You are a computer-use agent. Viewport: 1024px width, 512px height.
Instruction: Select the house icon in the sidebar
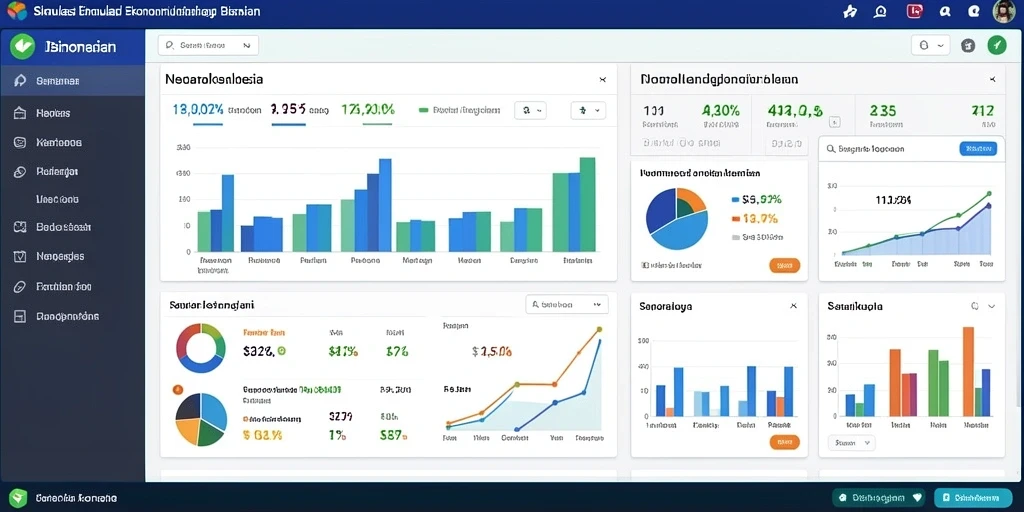[20, 113]
